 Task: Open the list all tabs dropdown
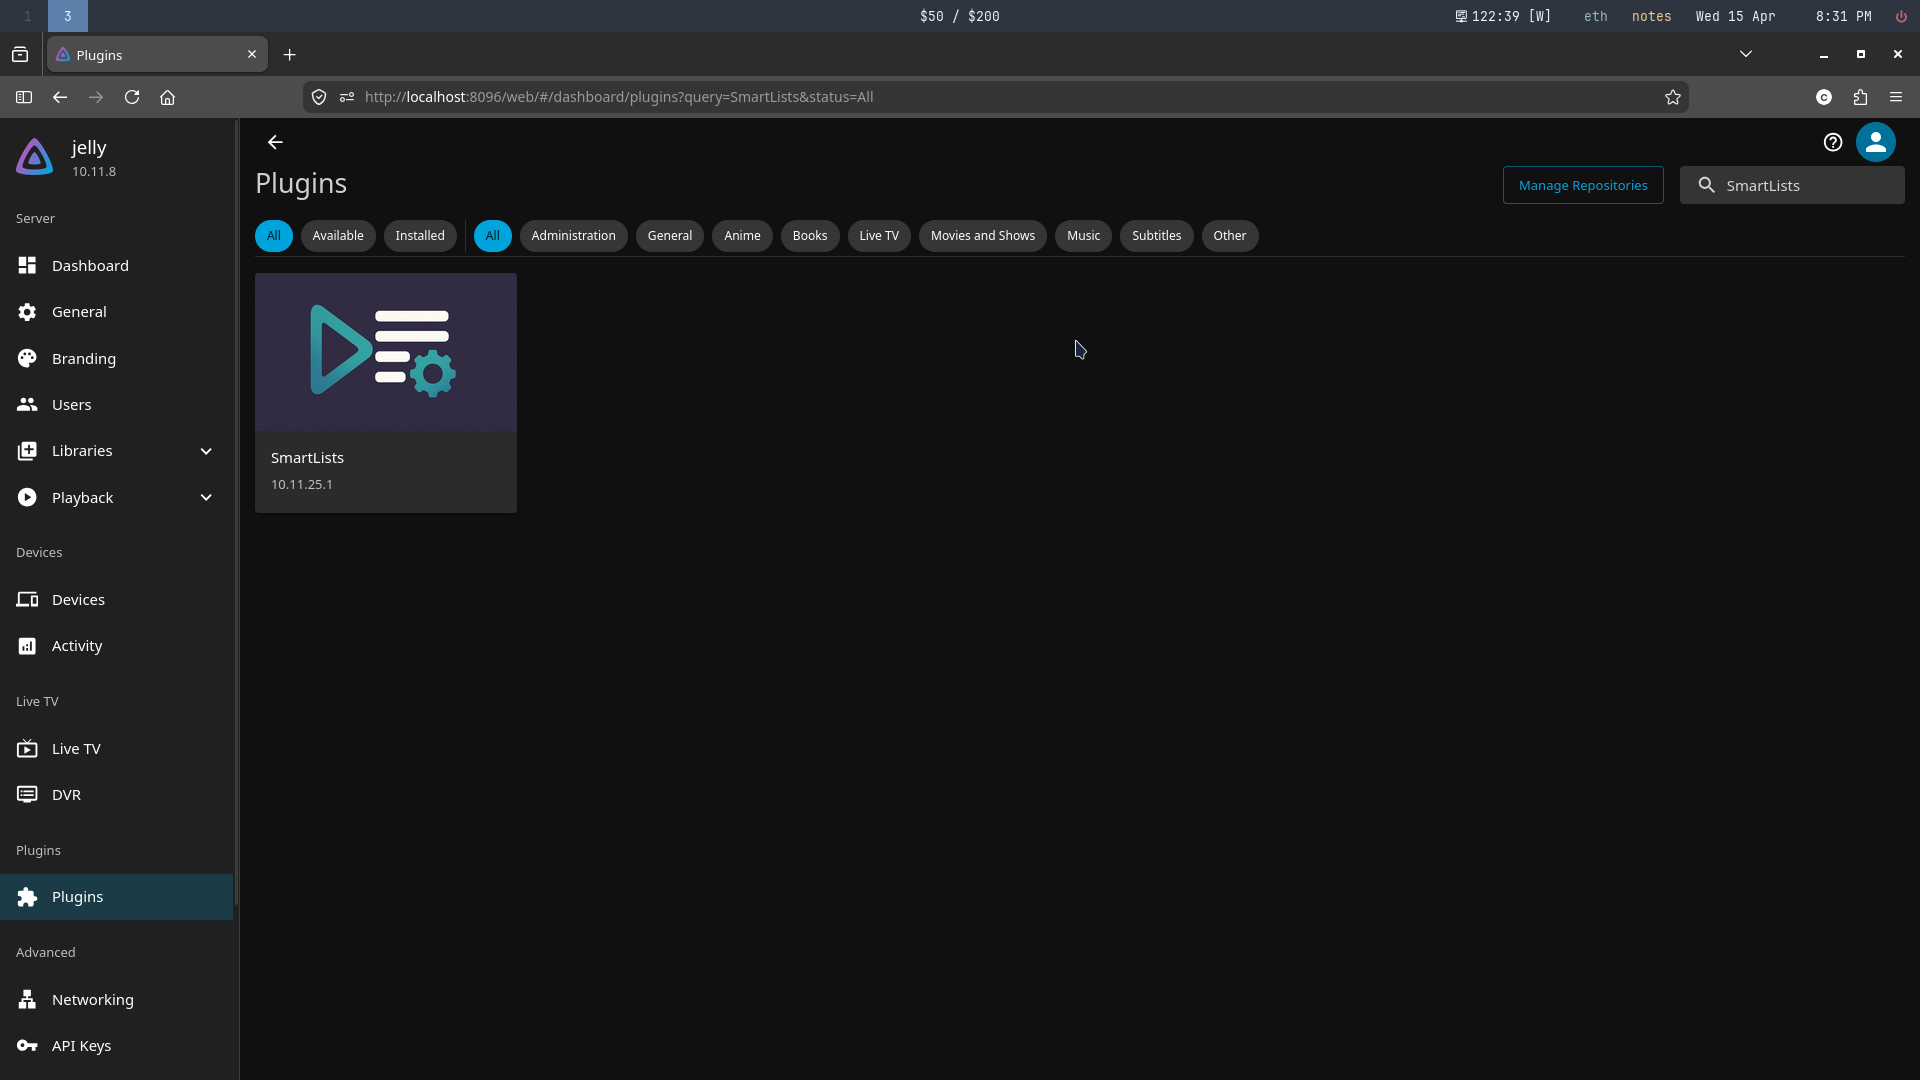1746,54
